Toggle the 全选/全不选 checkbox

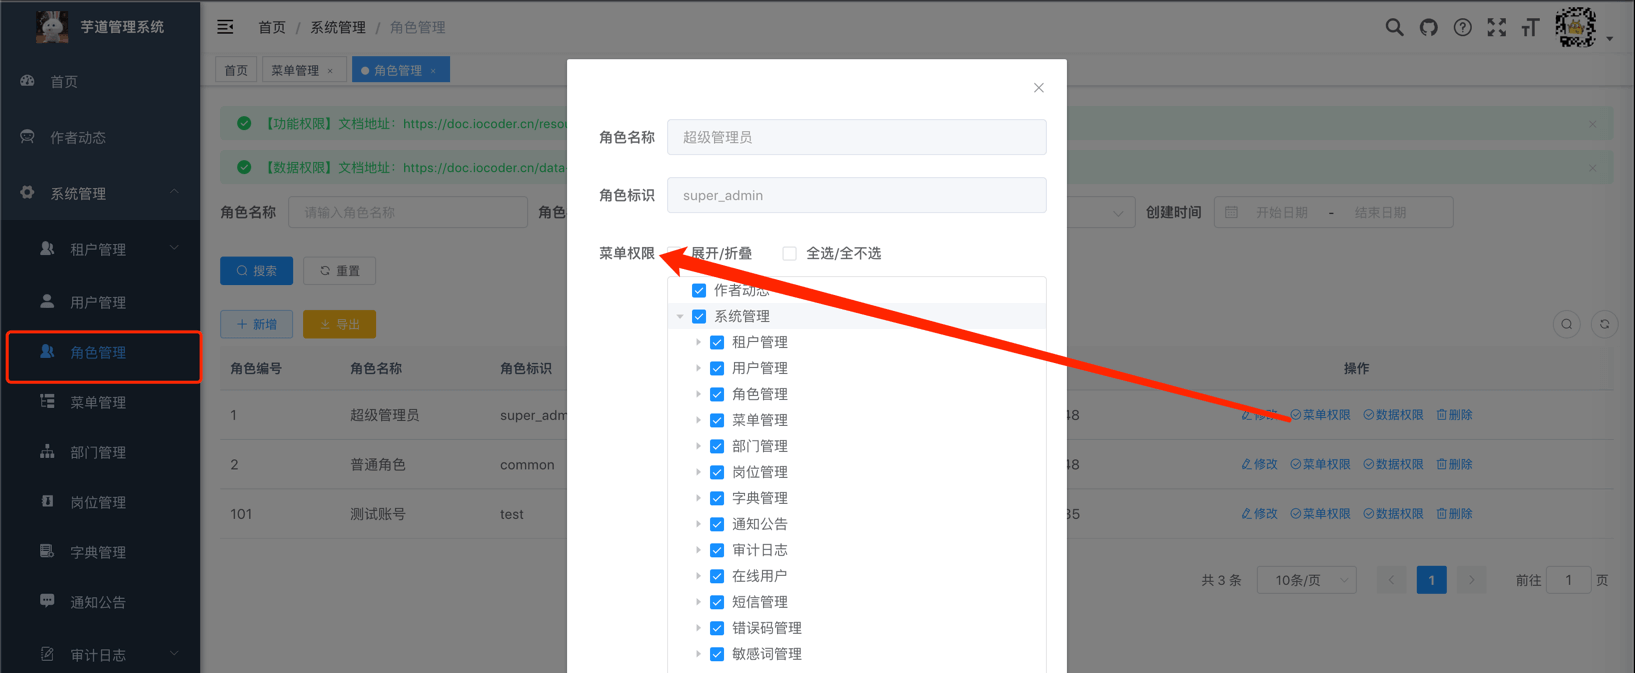[x=790, y=253]
